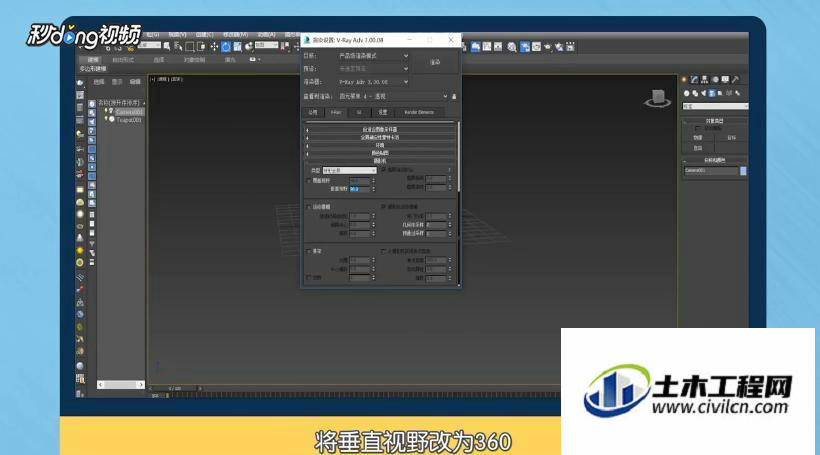Click the Camera001 name field in command panel
This screenshot has height=455, width=820.
[711, 170]
